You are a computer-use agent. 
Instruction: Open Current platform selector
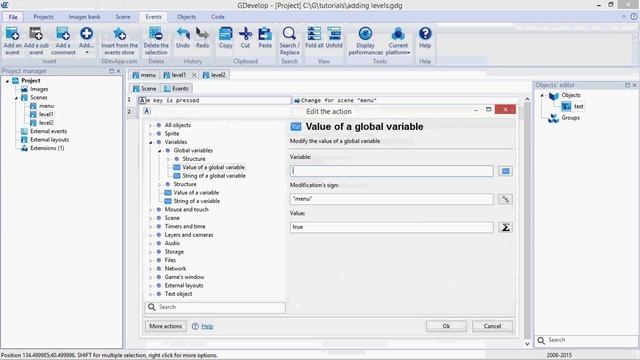point(398,41)
